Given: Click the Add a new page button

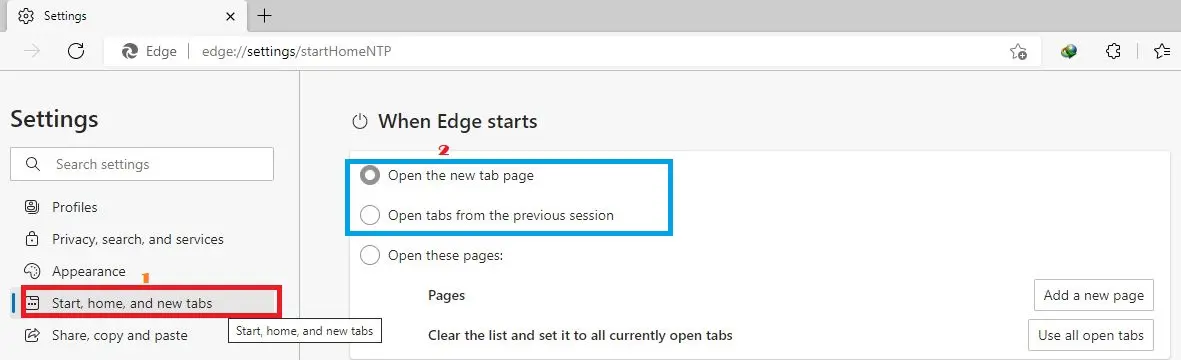Looking at the screenshot, I should point(1094,295).
